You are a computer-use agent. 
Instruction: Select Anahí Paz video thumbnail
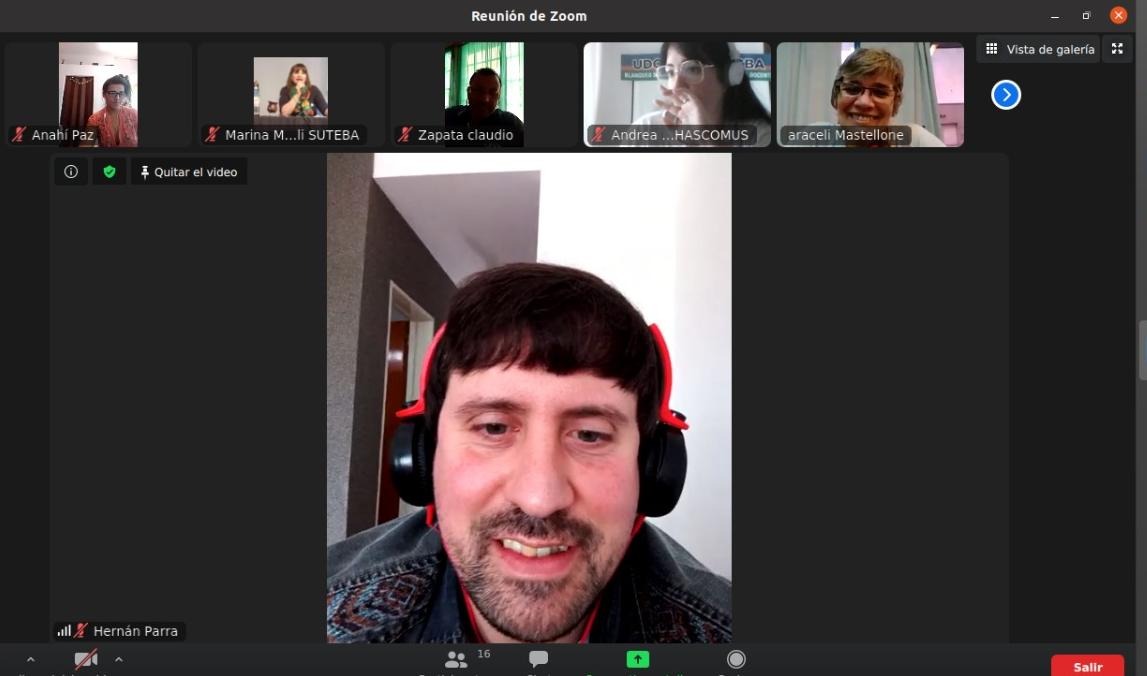[98, 94]
